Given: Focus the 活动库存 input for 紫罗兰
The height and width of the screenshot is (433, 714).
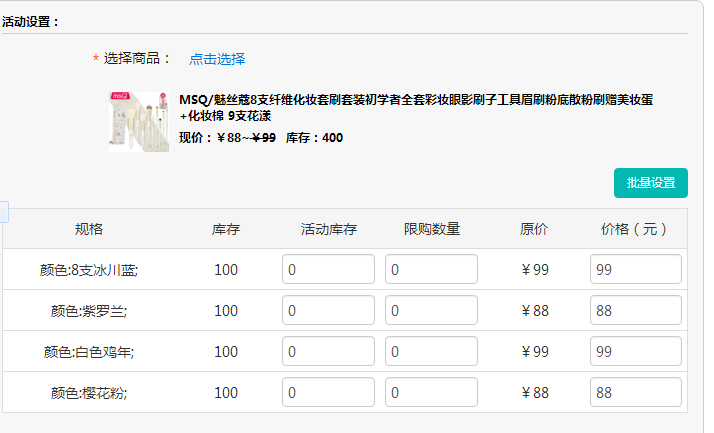Looking at the screenshot, I should [x=328, y=311].
